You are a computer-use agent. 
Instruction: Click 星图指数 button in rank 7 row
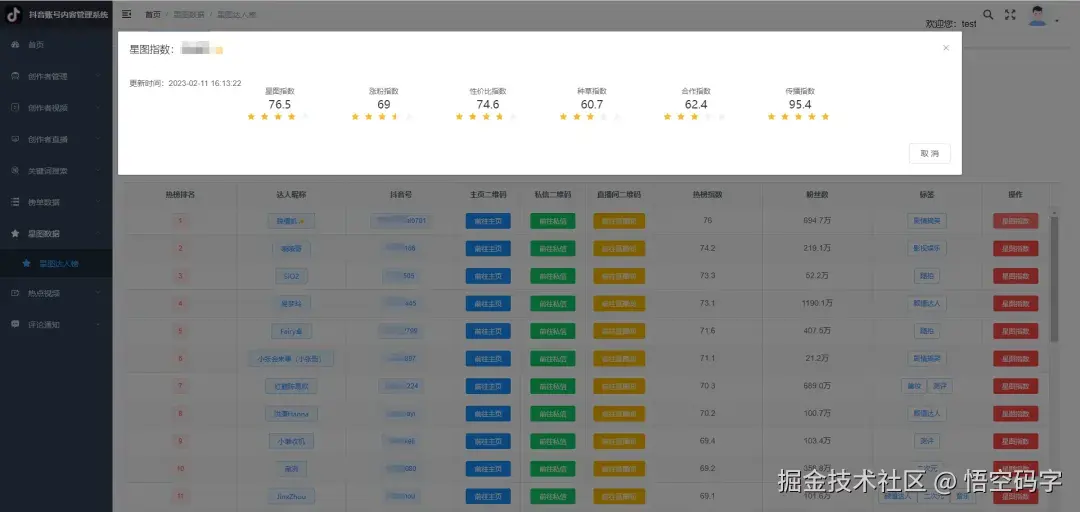(1015, 386)
